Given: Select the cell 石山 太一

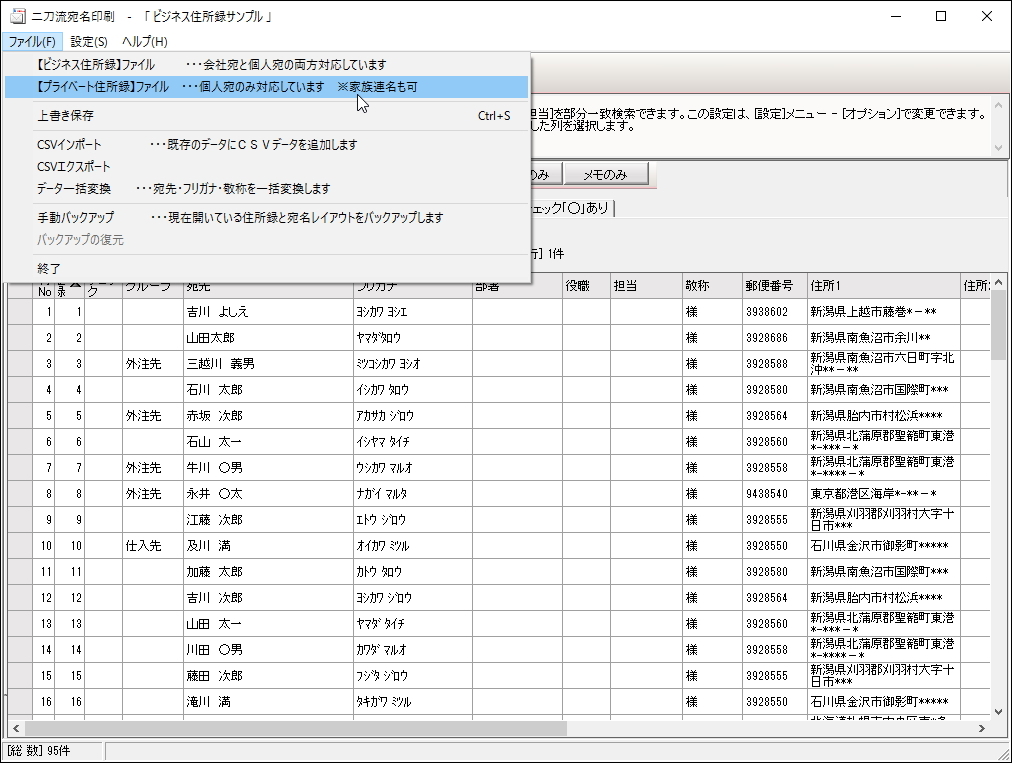Looking at the screenshot, I should coord(268,442).
